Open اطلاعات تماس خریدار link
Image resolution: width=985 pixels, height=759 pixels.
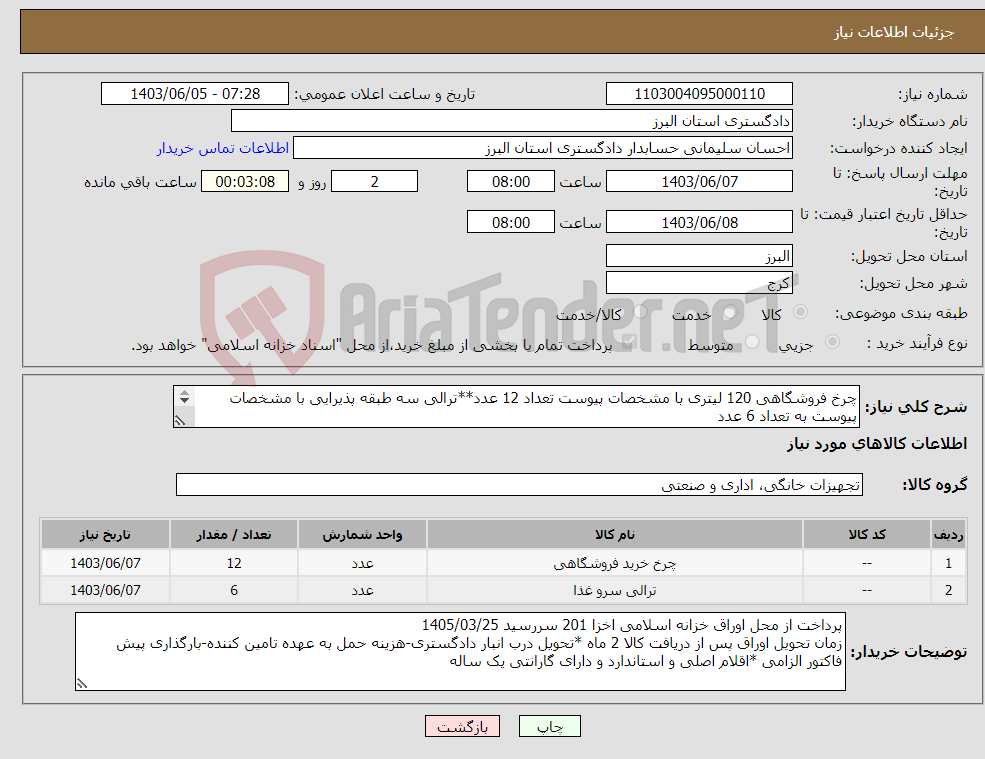(223, 148)
